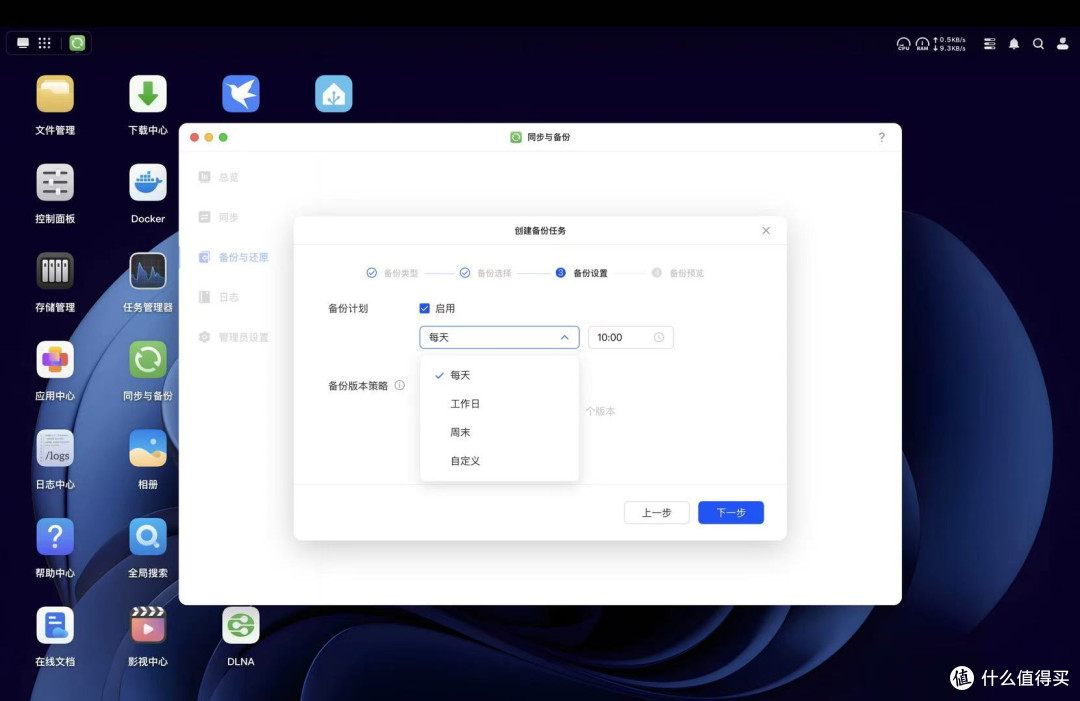
Task: Go to the 备份与还原 sidebar item
Action: (233, 257)
